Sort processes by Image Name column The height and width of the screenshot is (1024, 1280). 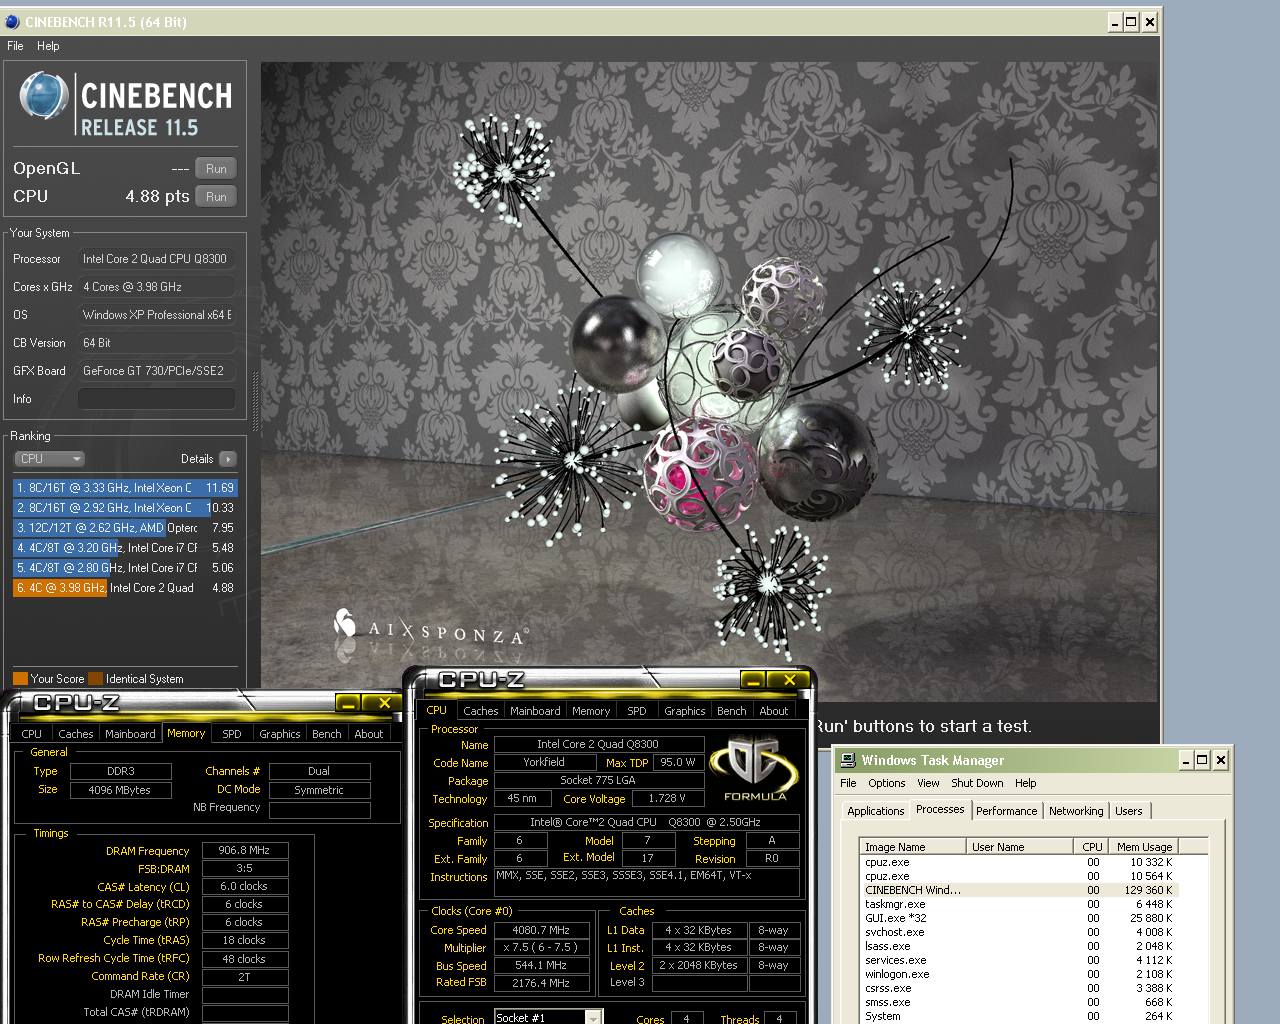[x=913, y=847]
